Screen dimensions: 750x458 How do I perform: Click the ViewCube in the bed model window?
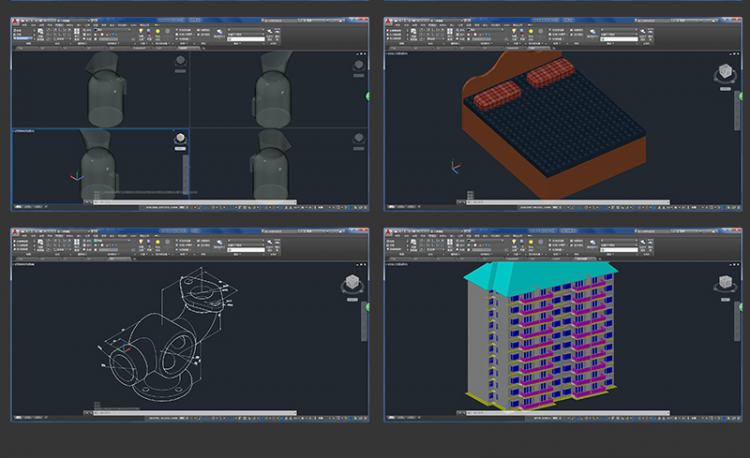point(726,73)
